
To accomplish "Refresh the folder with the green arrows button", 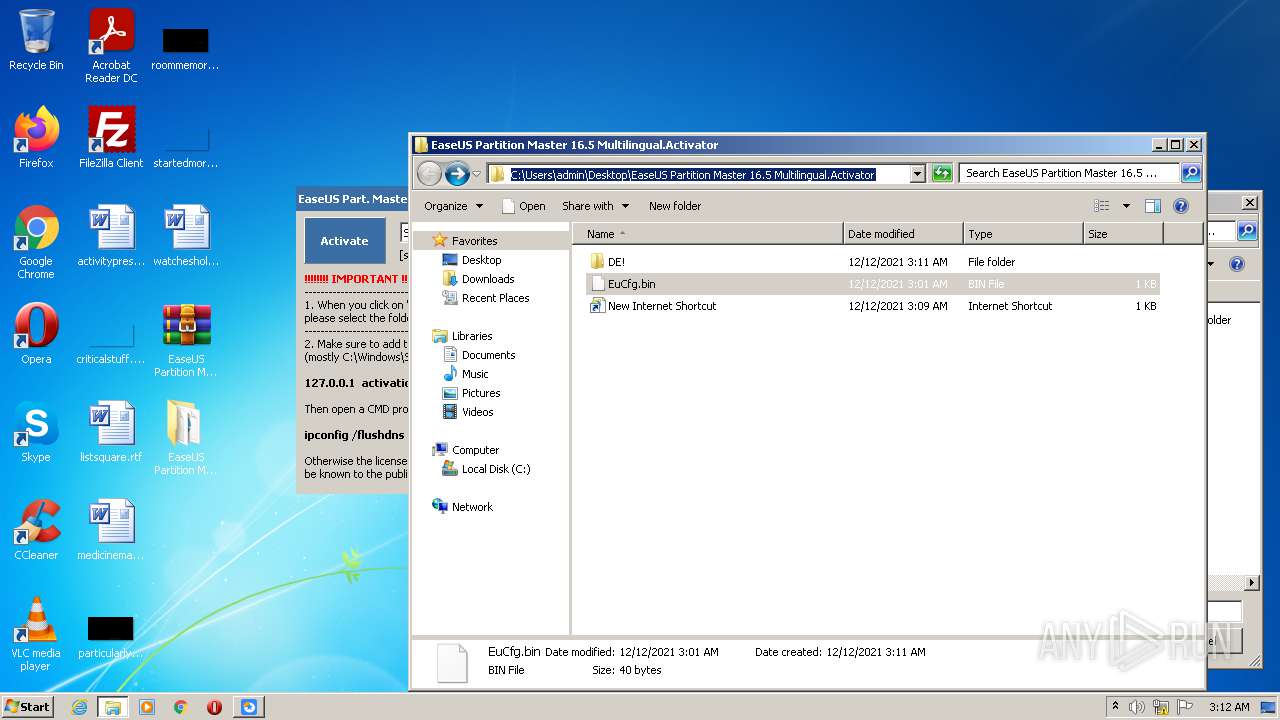I will coord(942,174).
